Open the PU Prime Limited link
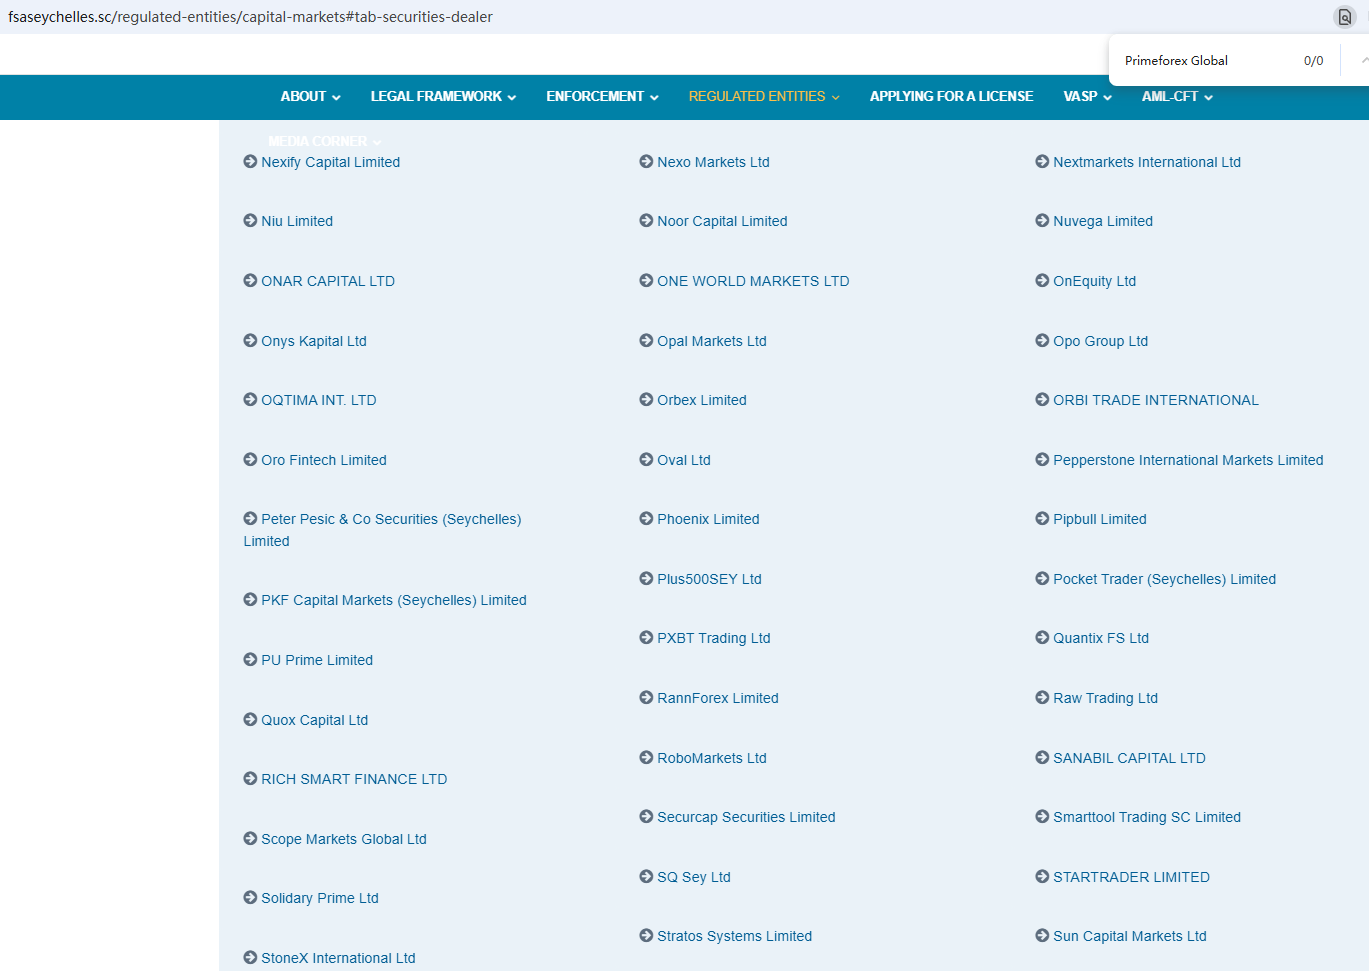Viewport: 1369px width, 971px height. [317, 660]
